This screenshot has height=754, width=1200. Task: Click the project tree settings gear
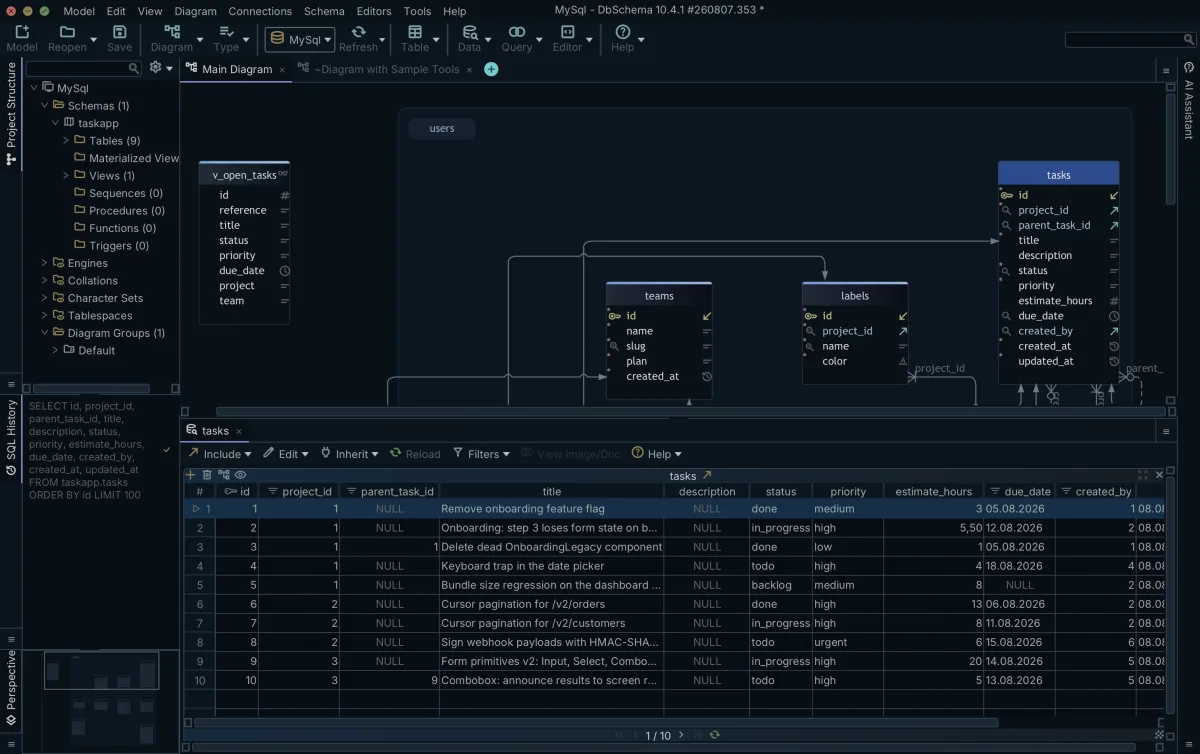point(155,67)
